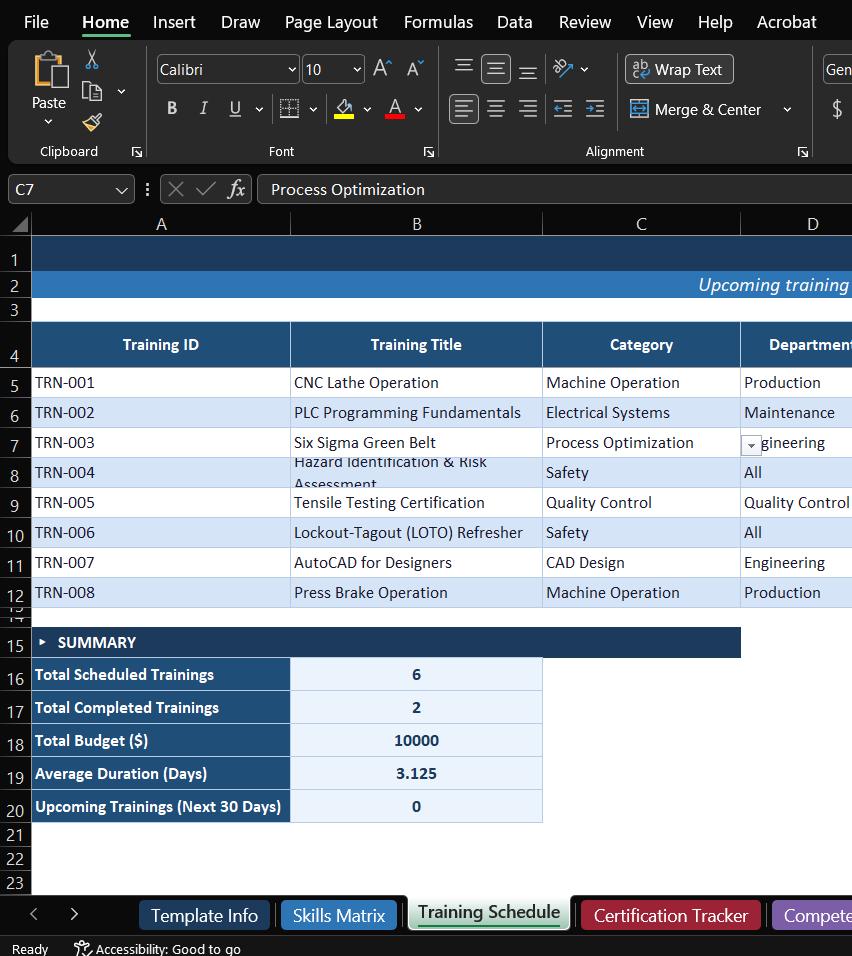Toggle Middle Align button

click(496, 69)
